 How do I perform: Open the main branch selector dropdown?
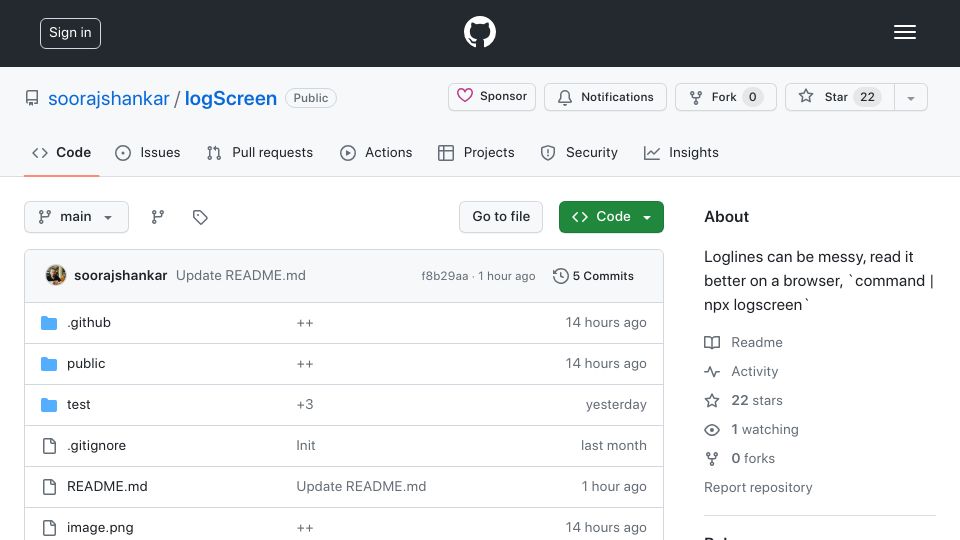click(x=77, y=217)
